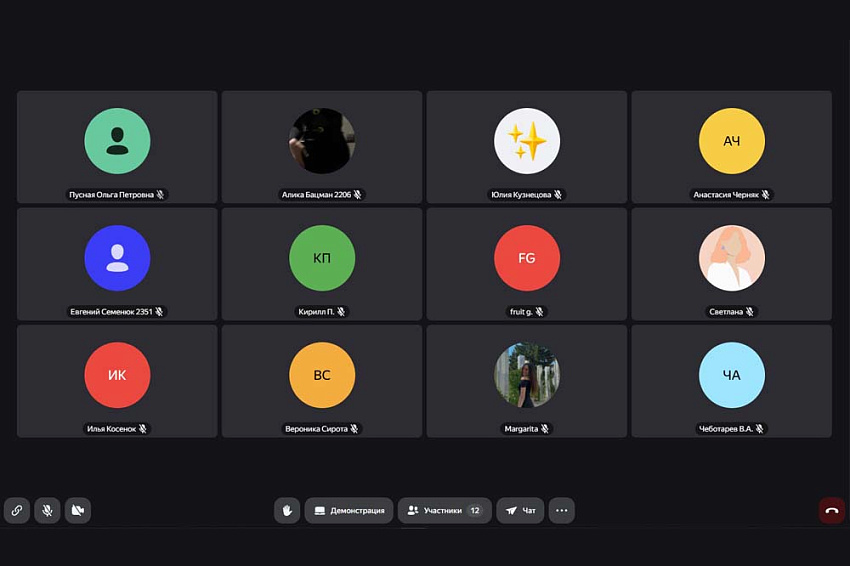The image size is (850, 566).
Task: Click Евгений Семенюк's blue person avatar
Action: pyautogui.click(x=117, y=258)
